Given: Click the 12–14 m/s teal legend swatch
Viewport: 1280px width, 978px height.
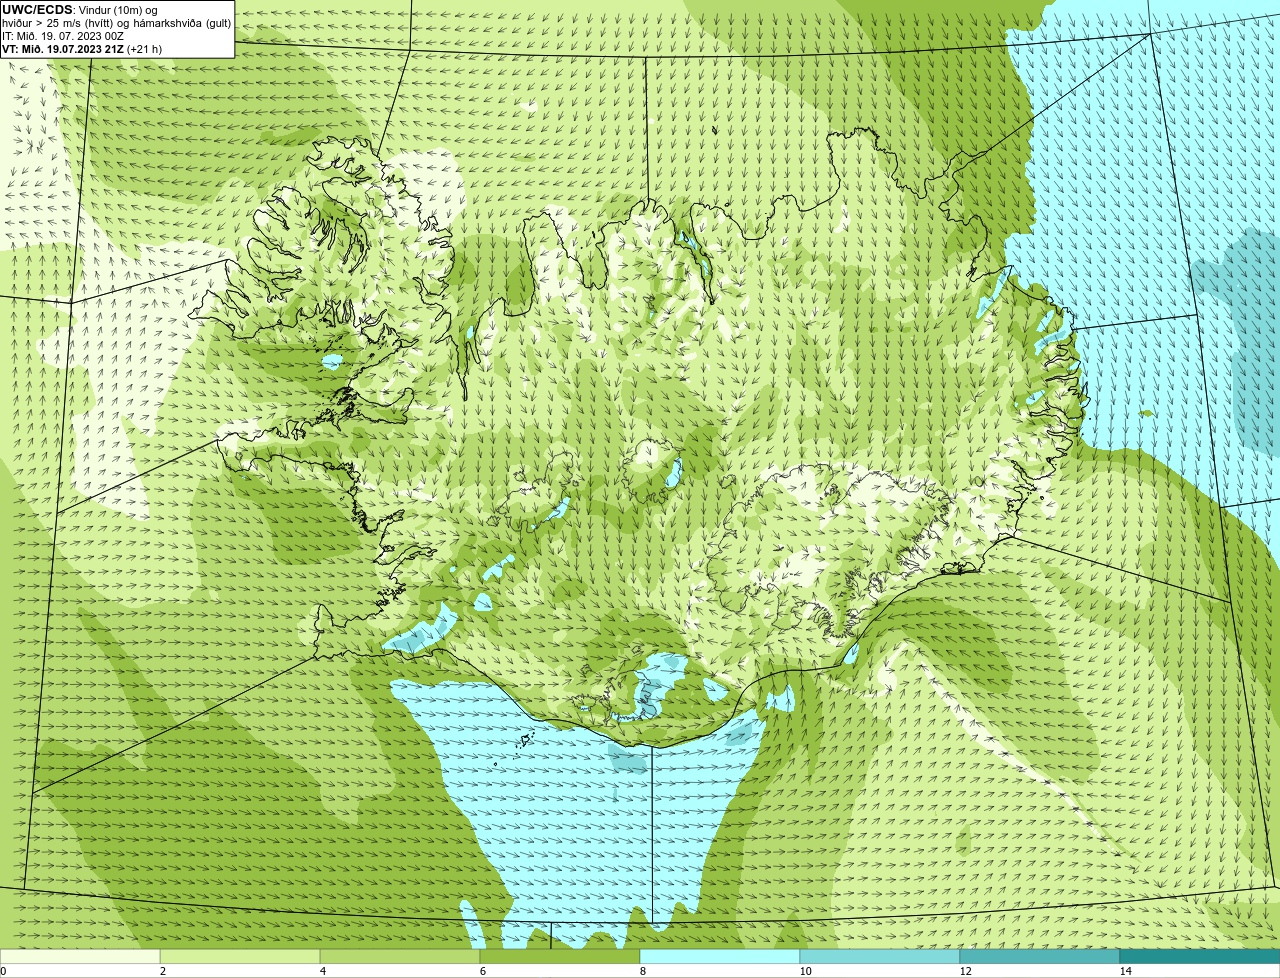Looking at the screenshot, I should pos(1040,956).
